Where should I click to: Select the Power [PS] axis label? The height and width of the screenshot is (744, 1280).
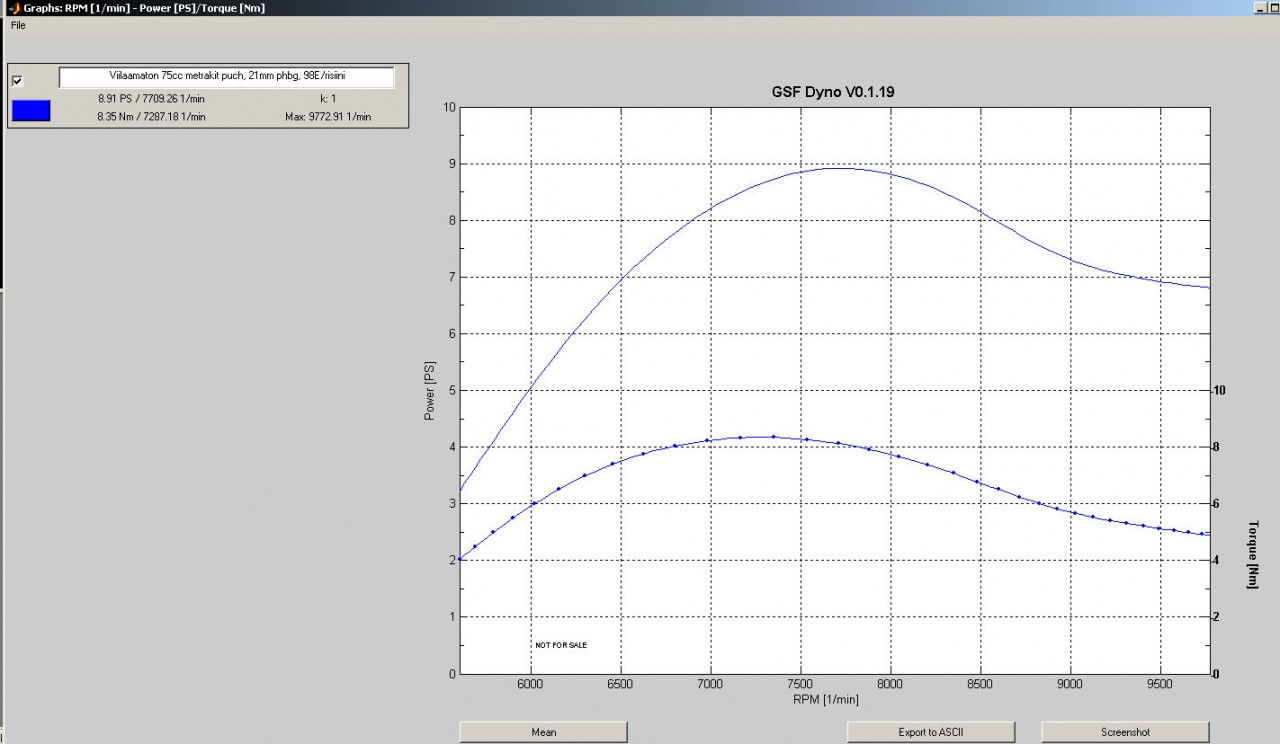(x=430, y=390)
